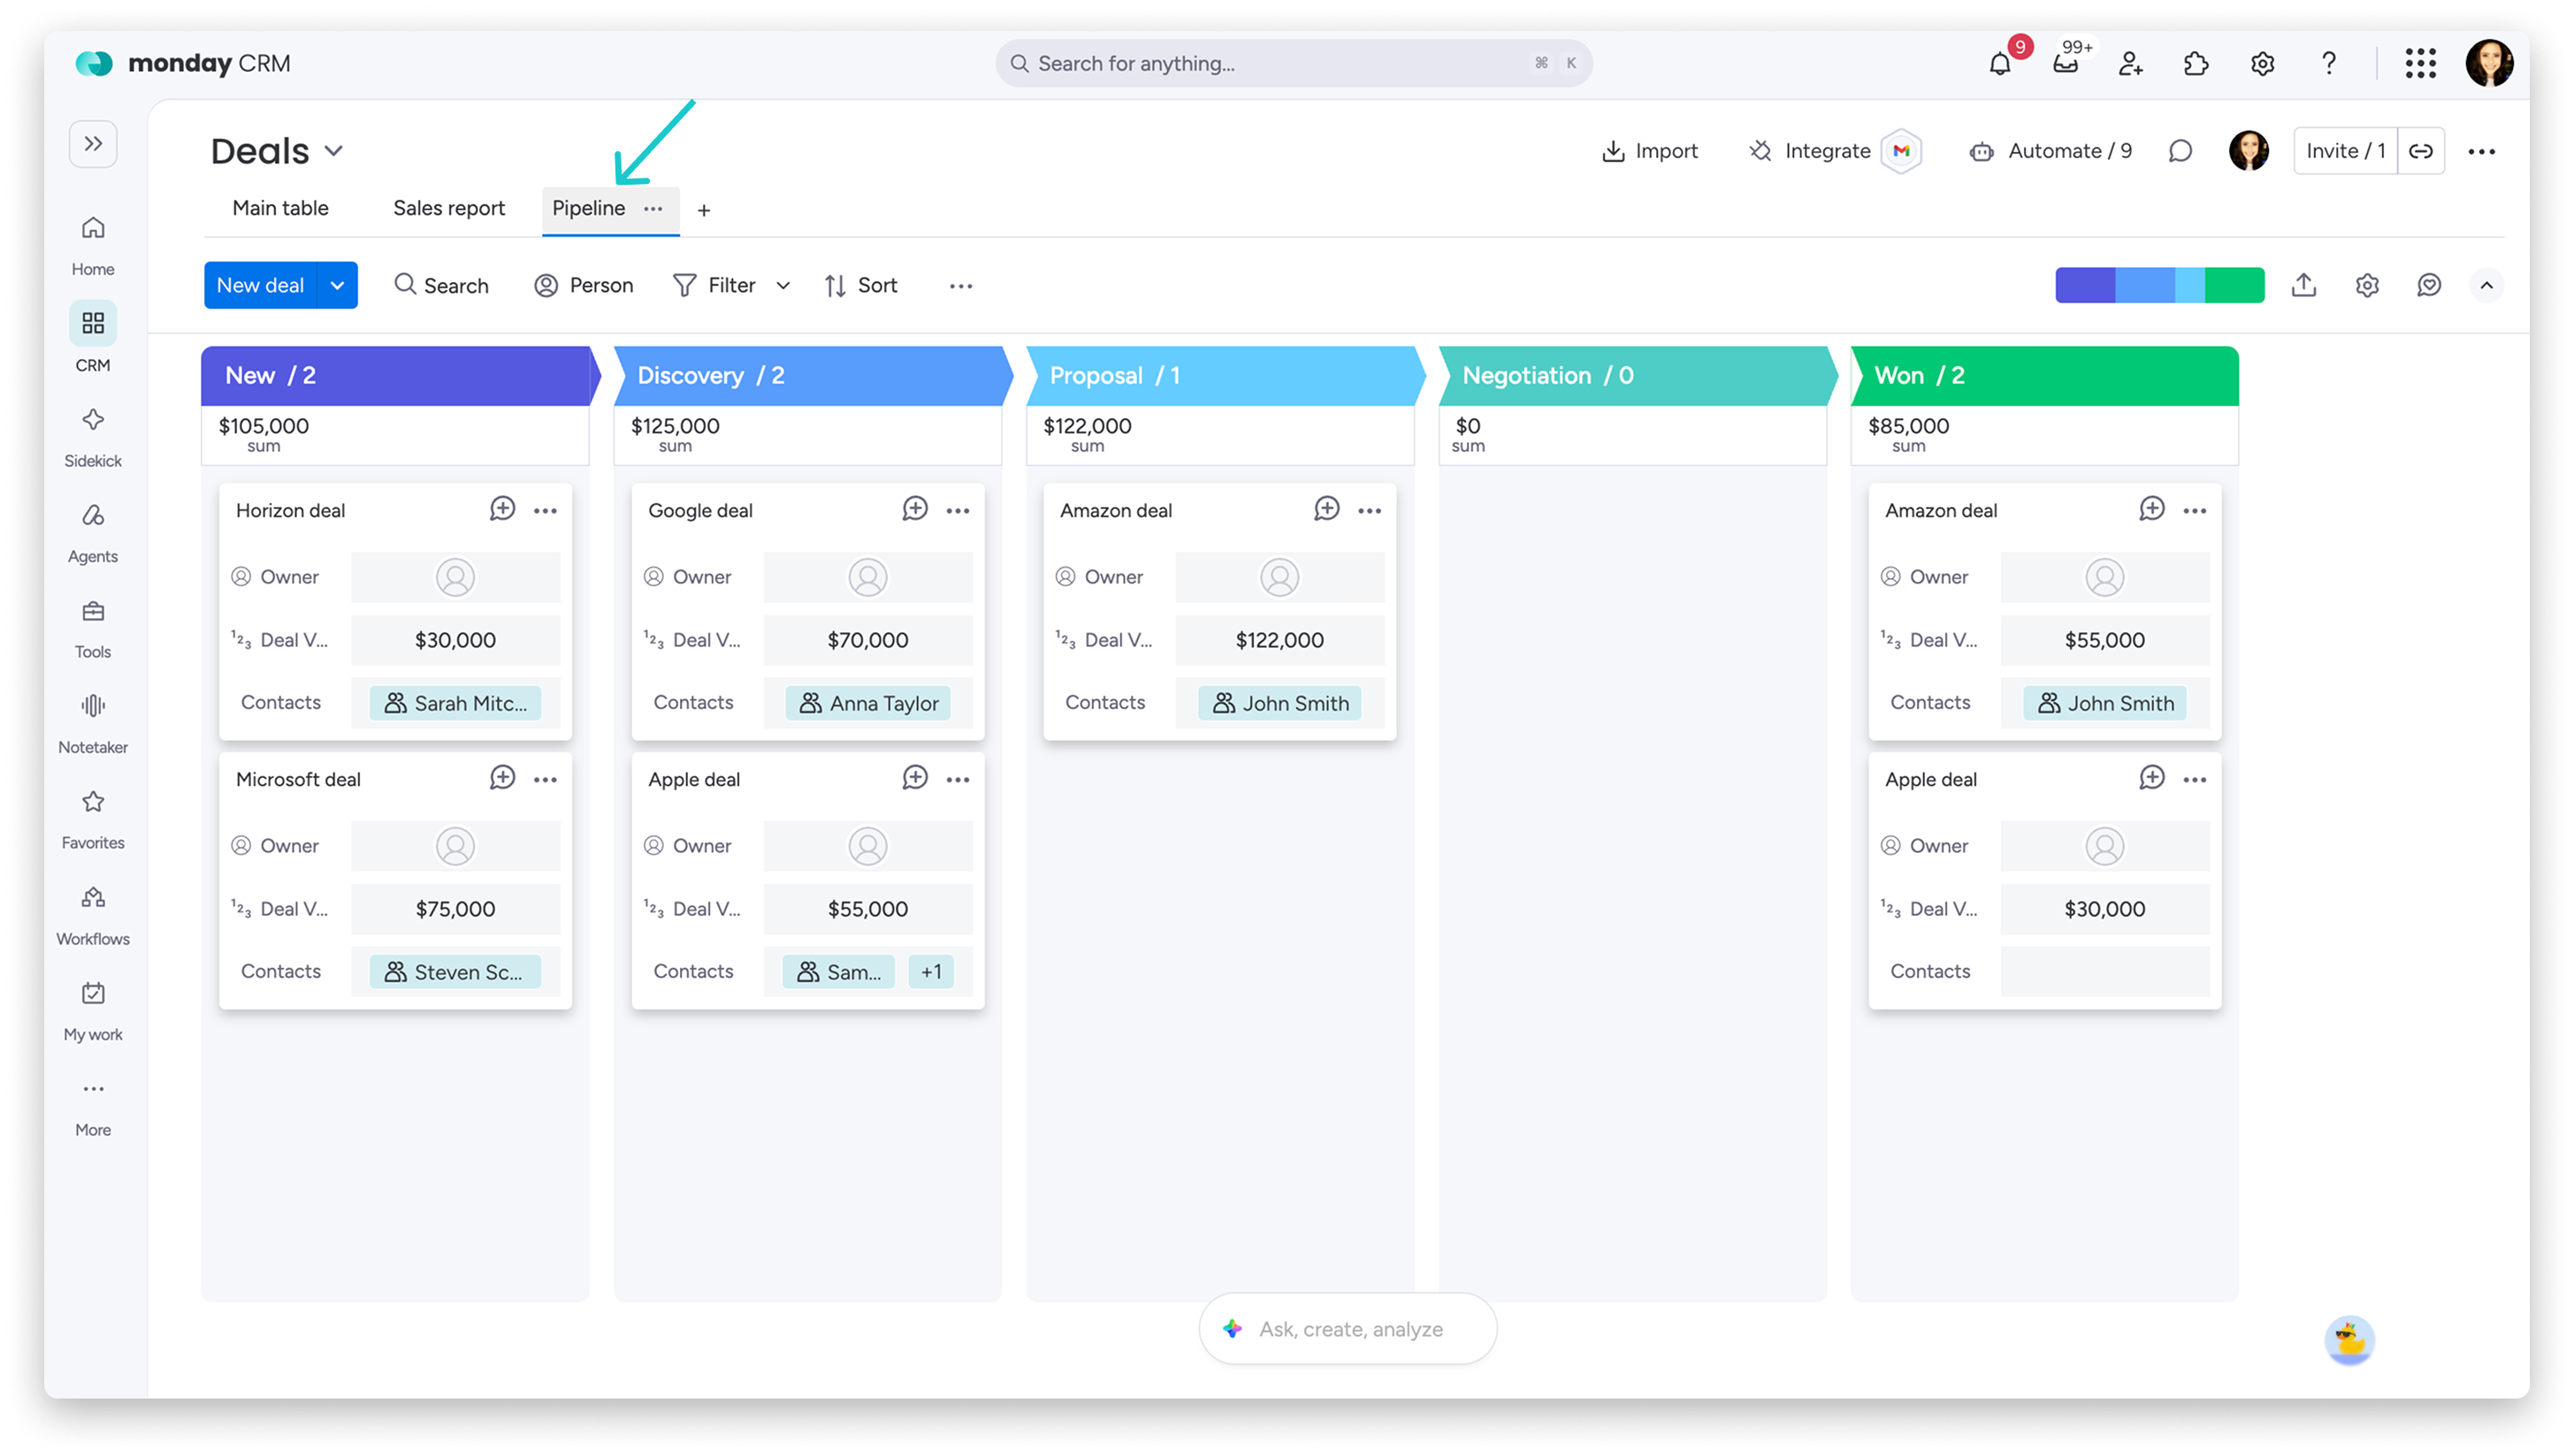
Task: Open Favorites in the sidebar
Action: pyautogui.click(x=93, y=819)
